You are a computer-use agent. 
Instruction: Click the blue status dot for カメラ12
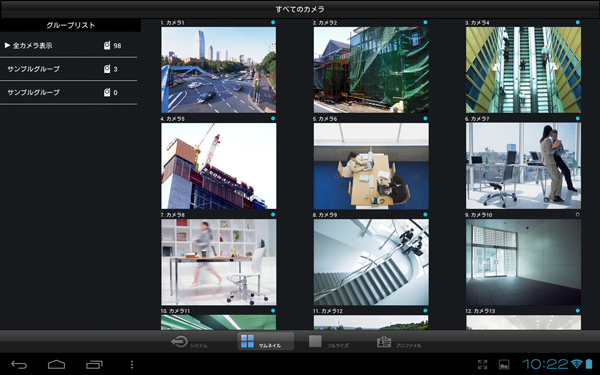tap(425, 311)
